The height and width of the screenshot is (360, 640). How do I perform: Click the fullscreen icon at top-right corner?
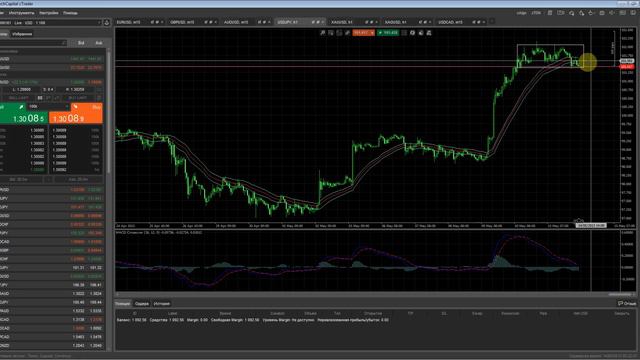tap(633, 13)
